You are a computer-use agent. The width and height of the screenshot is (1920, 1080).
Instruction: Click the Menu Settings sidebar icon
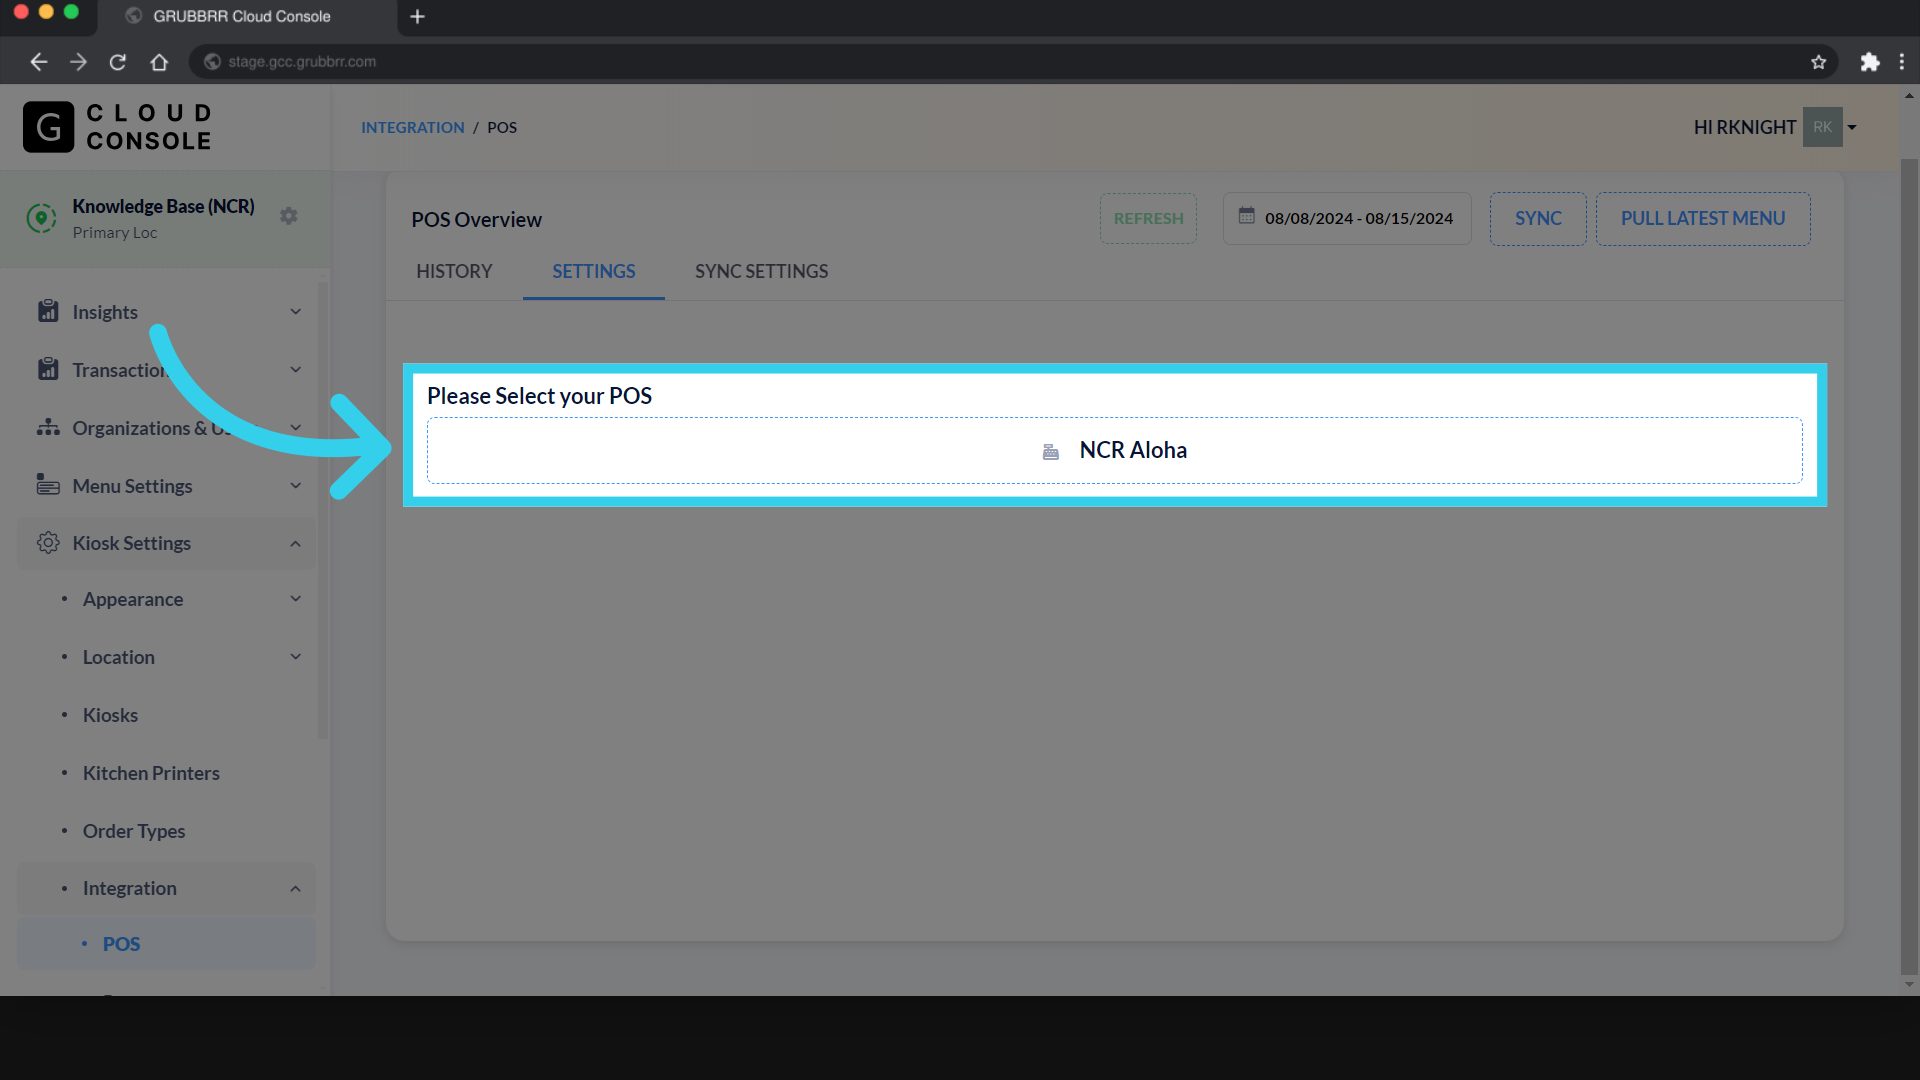click(48, 485)
